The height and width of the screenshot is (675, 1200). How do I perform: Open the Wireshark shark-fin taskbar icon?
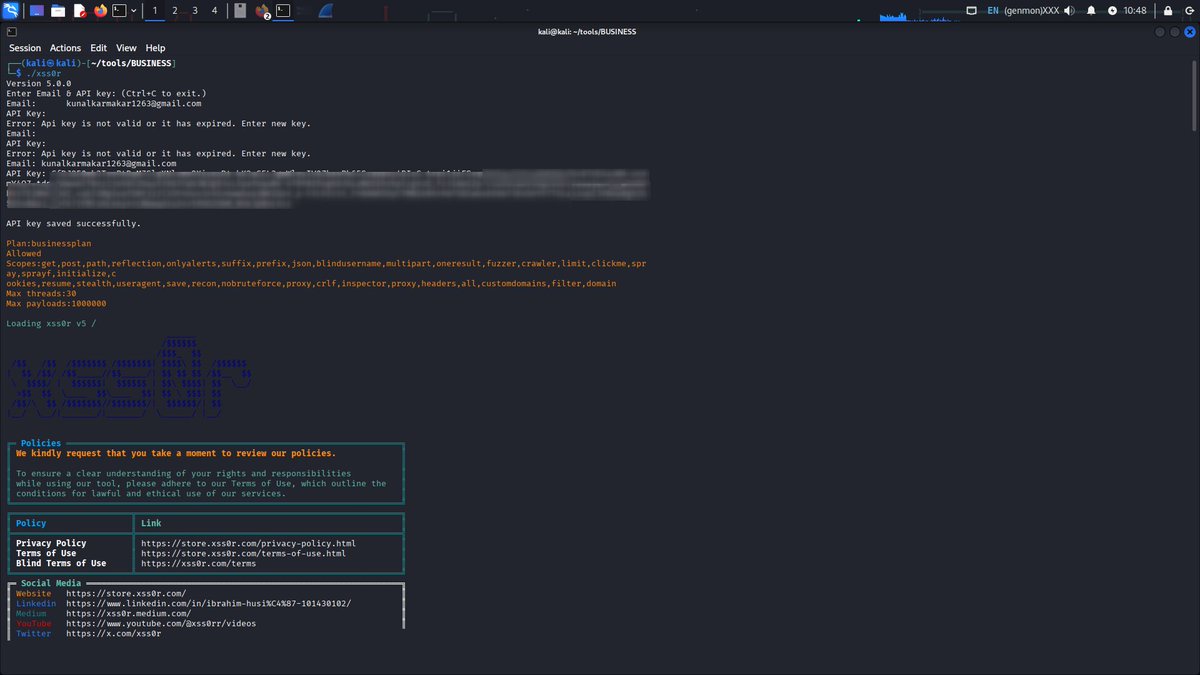[325, 12]
